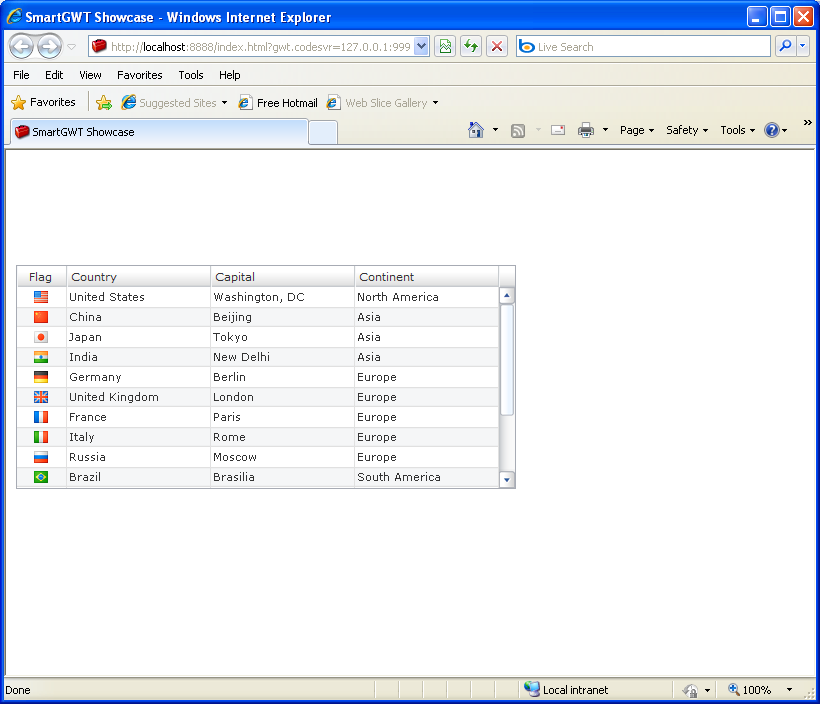Select the New Delhi capital cell
The image size is (820, 704).
282,357
